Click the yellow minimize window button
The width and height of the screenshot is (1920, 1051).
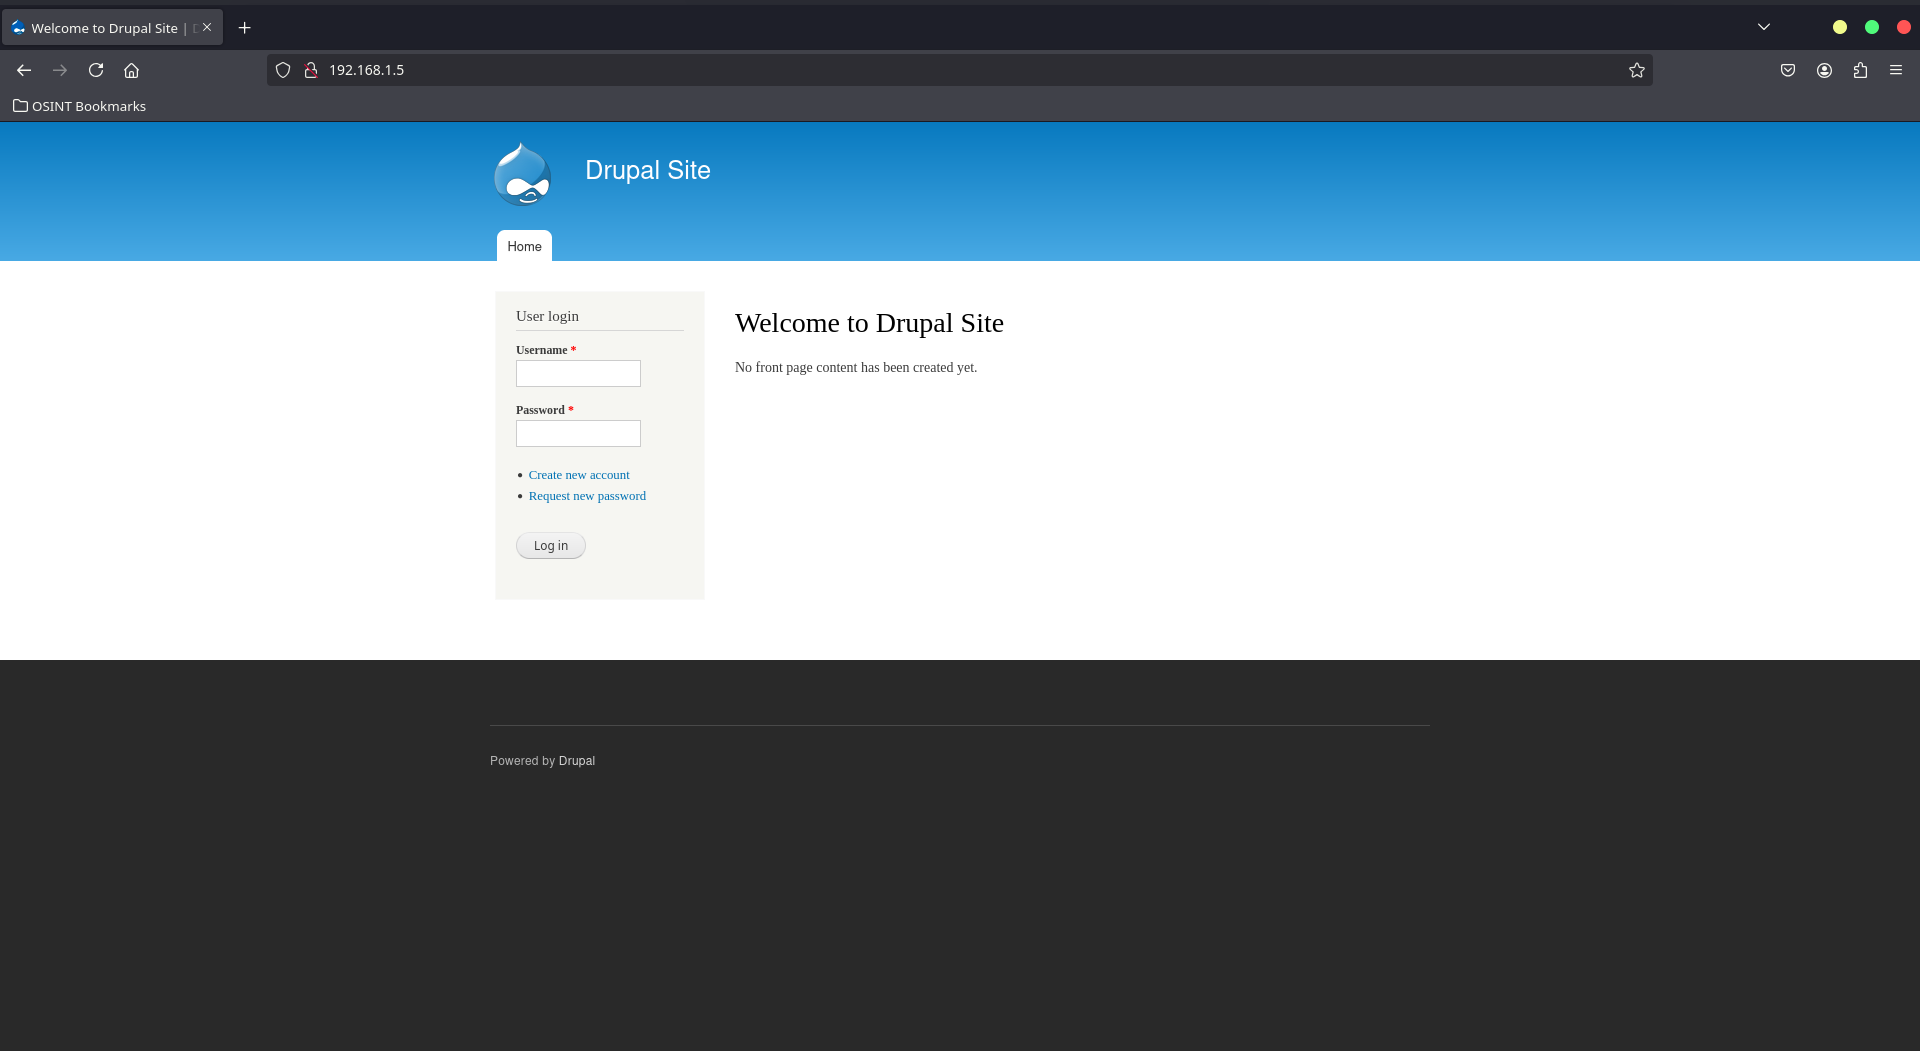1840,27
